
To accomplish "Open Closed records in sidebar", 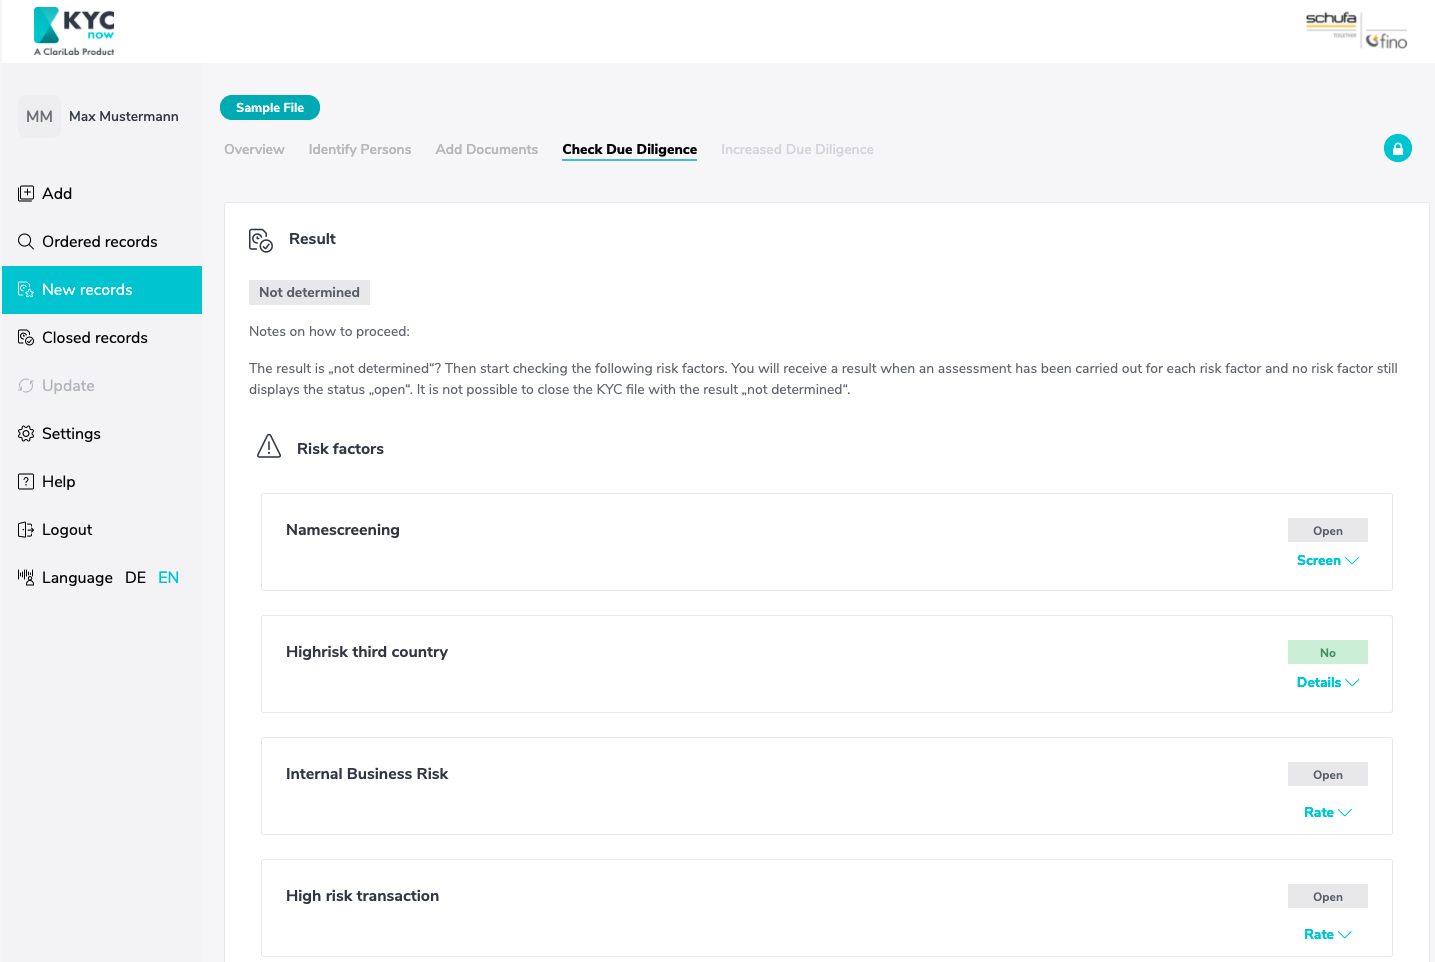I will (102, 337).
